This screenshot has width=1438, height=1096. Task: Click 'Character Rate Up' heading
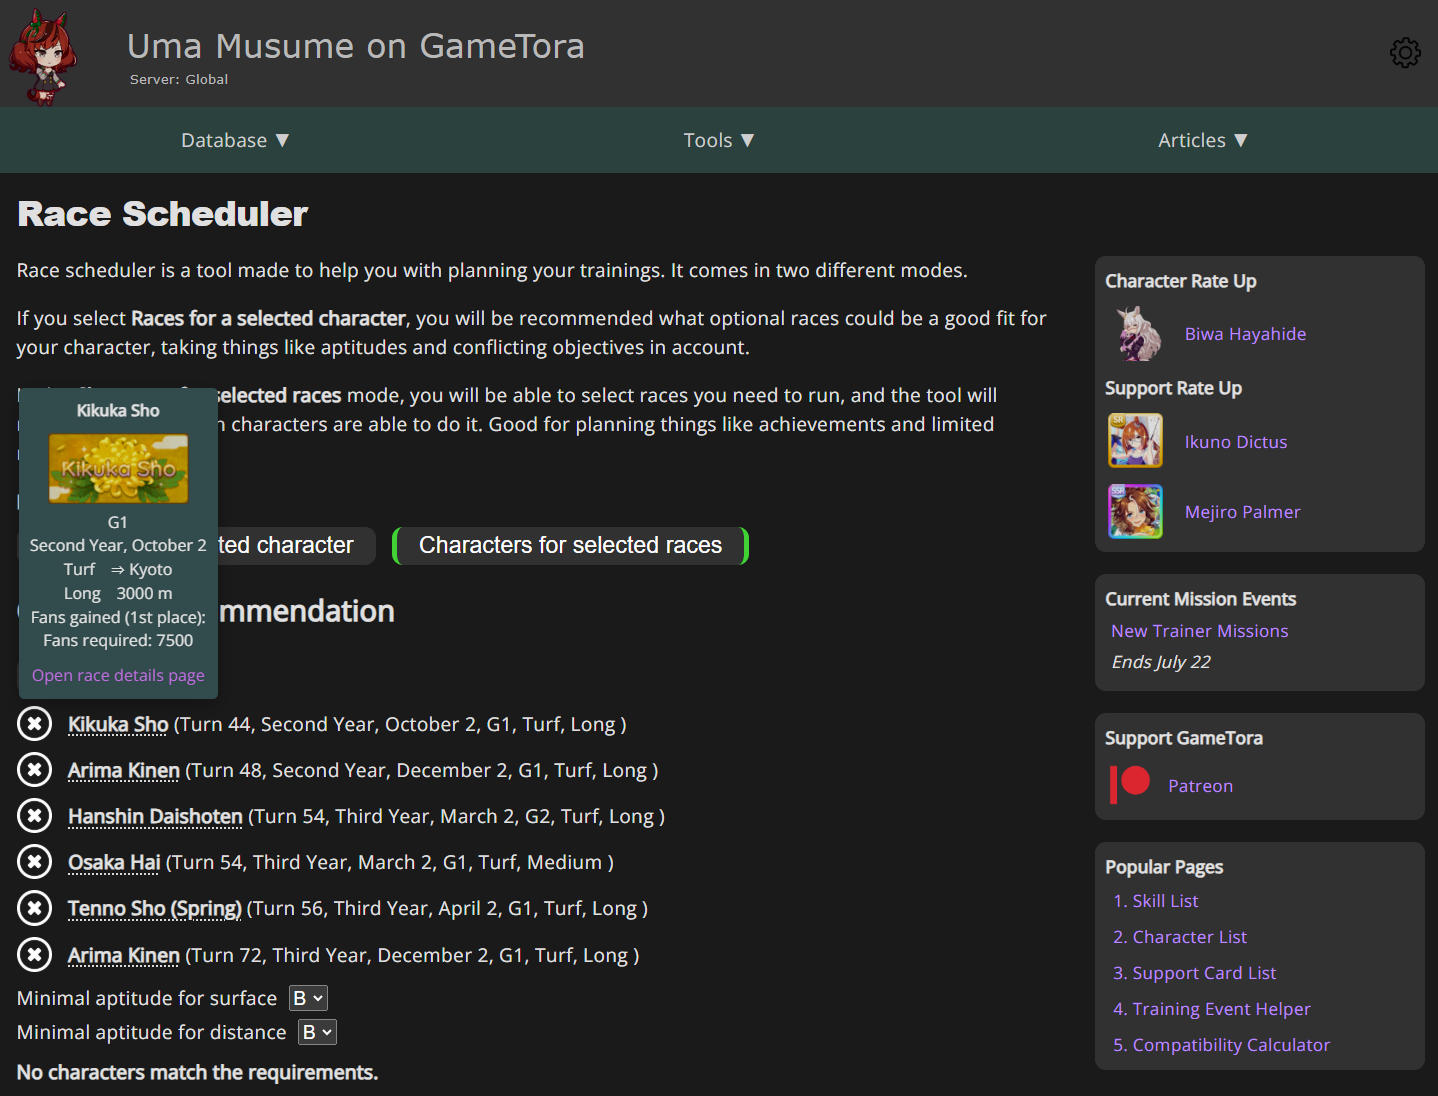pos(1181,281)
